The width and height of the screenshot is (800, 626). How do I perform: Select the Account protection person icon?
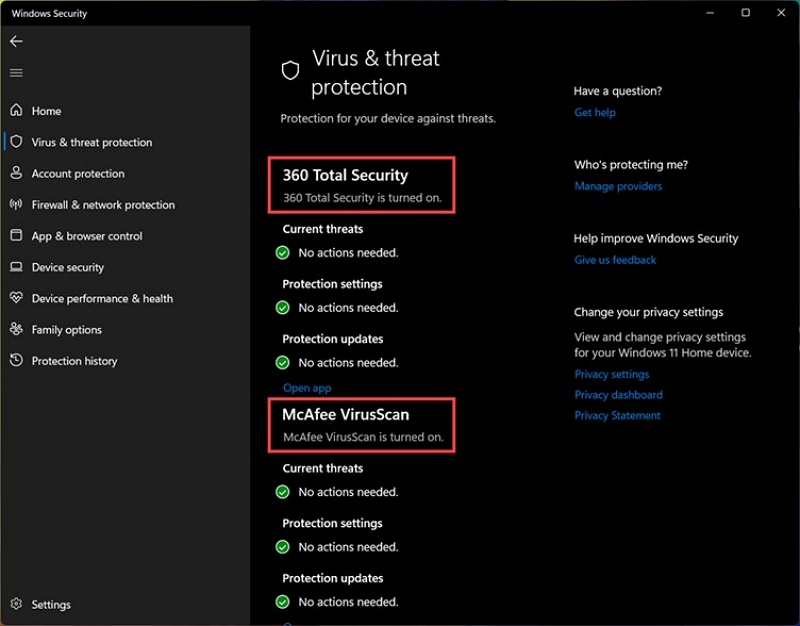coord(16,173)
